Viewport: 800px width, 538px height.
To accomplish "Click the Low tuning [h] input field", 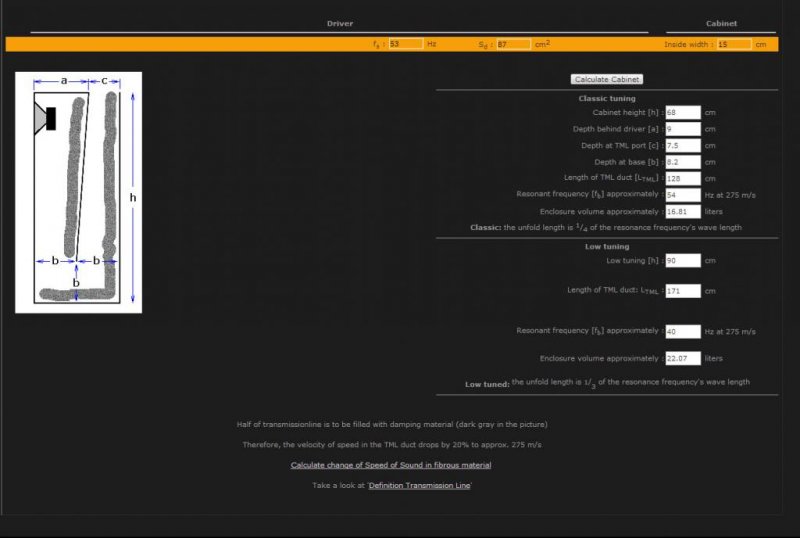I will click(682, 260).
